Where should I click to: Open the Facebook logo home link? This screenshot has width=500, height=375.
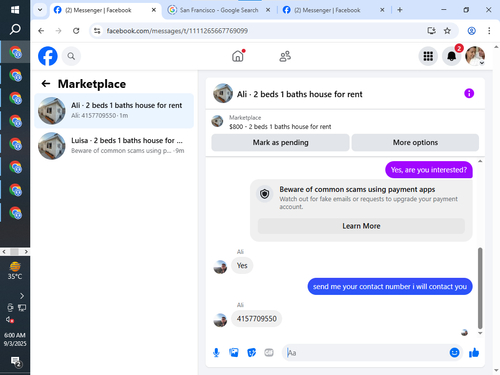pyautogui.click(x=48, y=56)
